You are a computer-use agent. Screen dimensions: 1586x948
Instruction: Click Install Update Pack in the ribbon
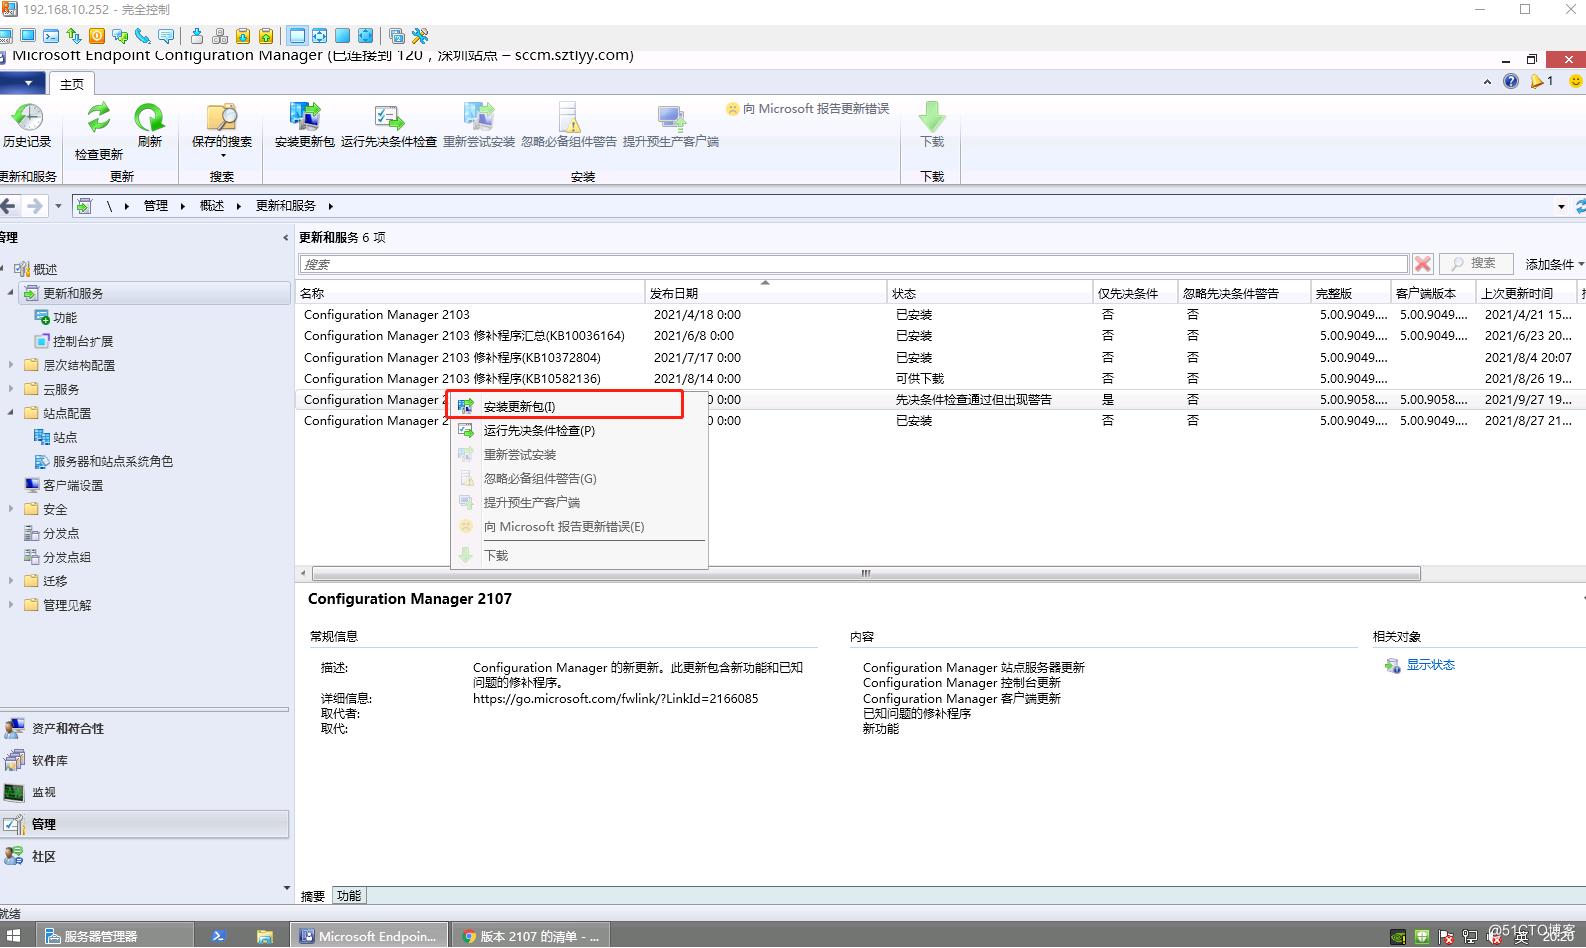304,126
